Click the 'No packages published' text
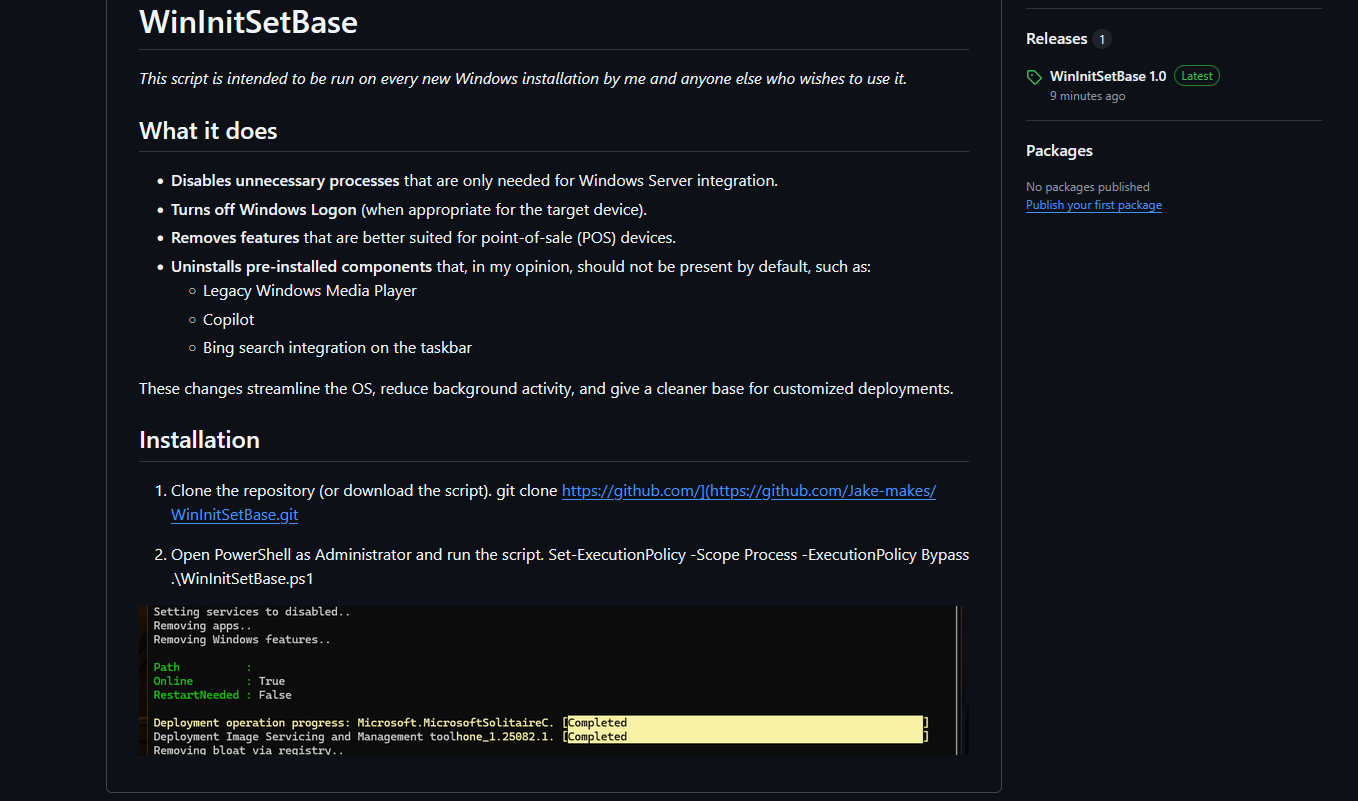The height and width of the screenshot is (801, 1358). (1087, 187)
